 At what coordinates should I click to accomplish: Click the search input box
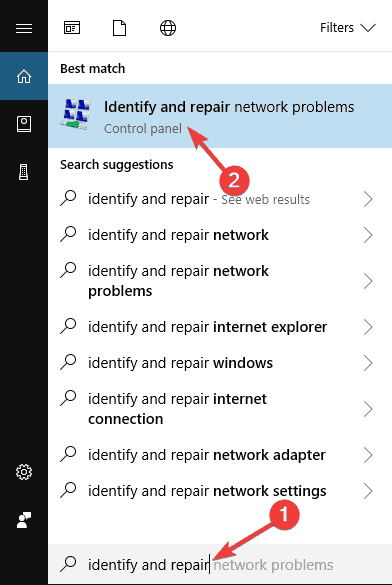click(x=220, y=564)
